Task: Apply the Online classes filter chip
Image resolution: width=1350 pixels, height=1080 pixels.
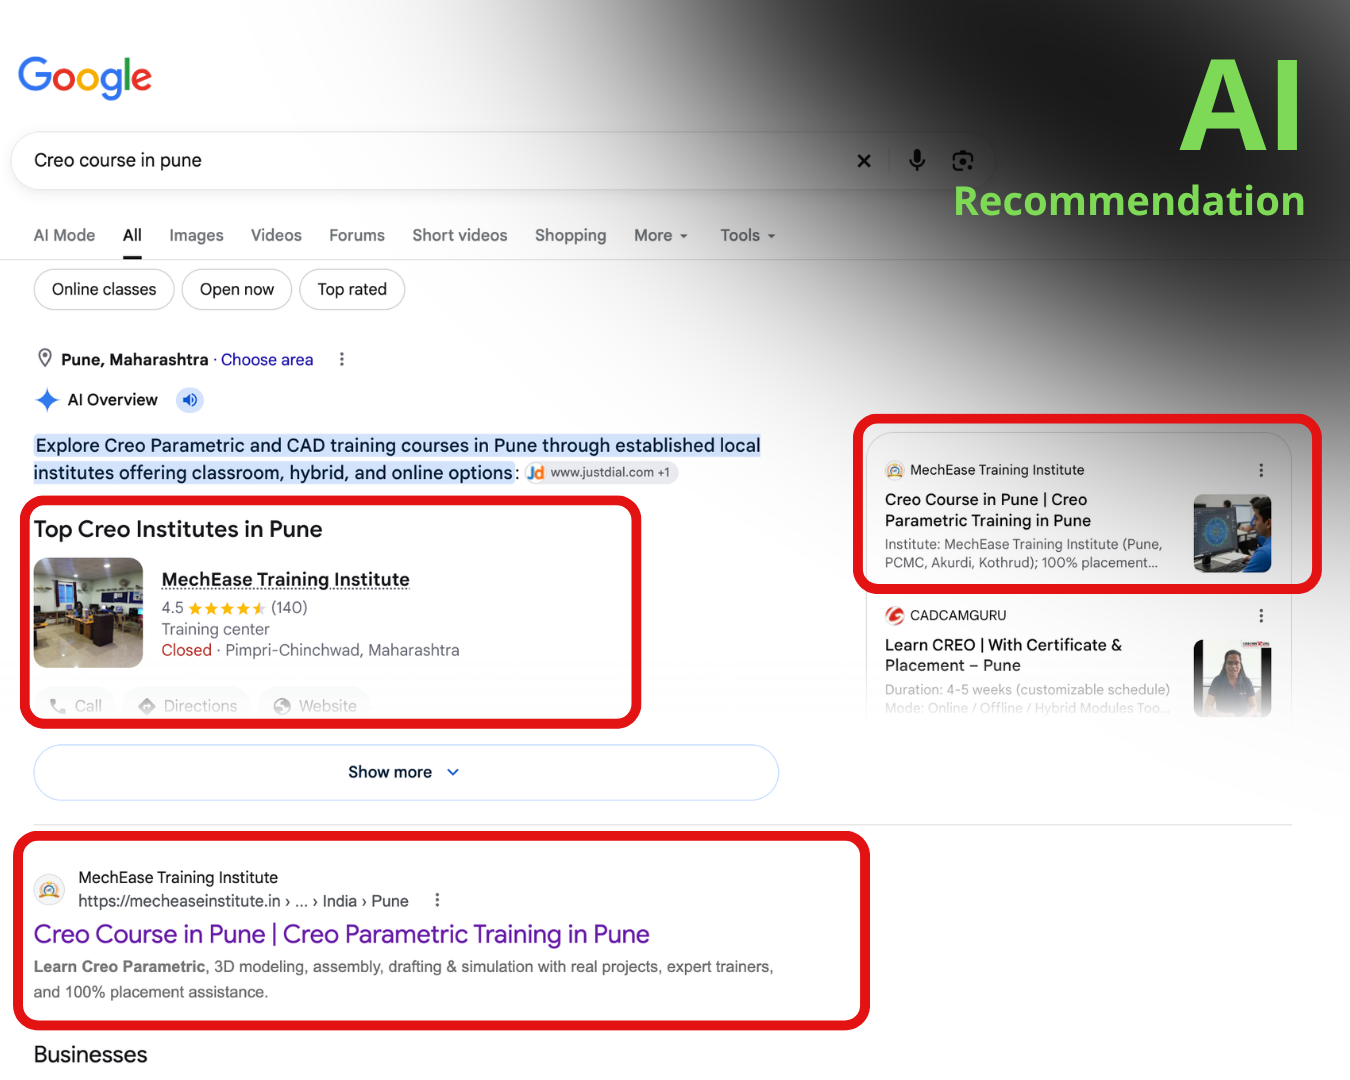Action: [x=104, y=290]
